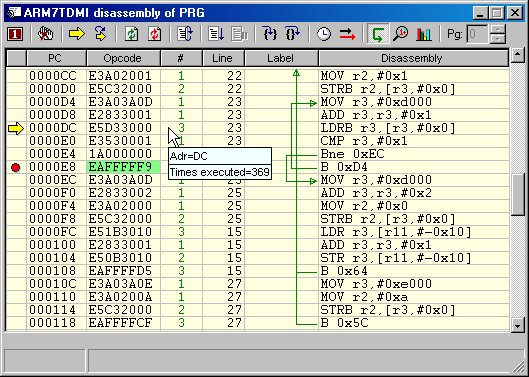
Task: Click the Disassembly column header
Action: tap(413, 58)
